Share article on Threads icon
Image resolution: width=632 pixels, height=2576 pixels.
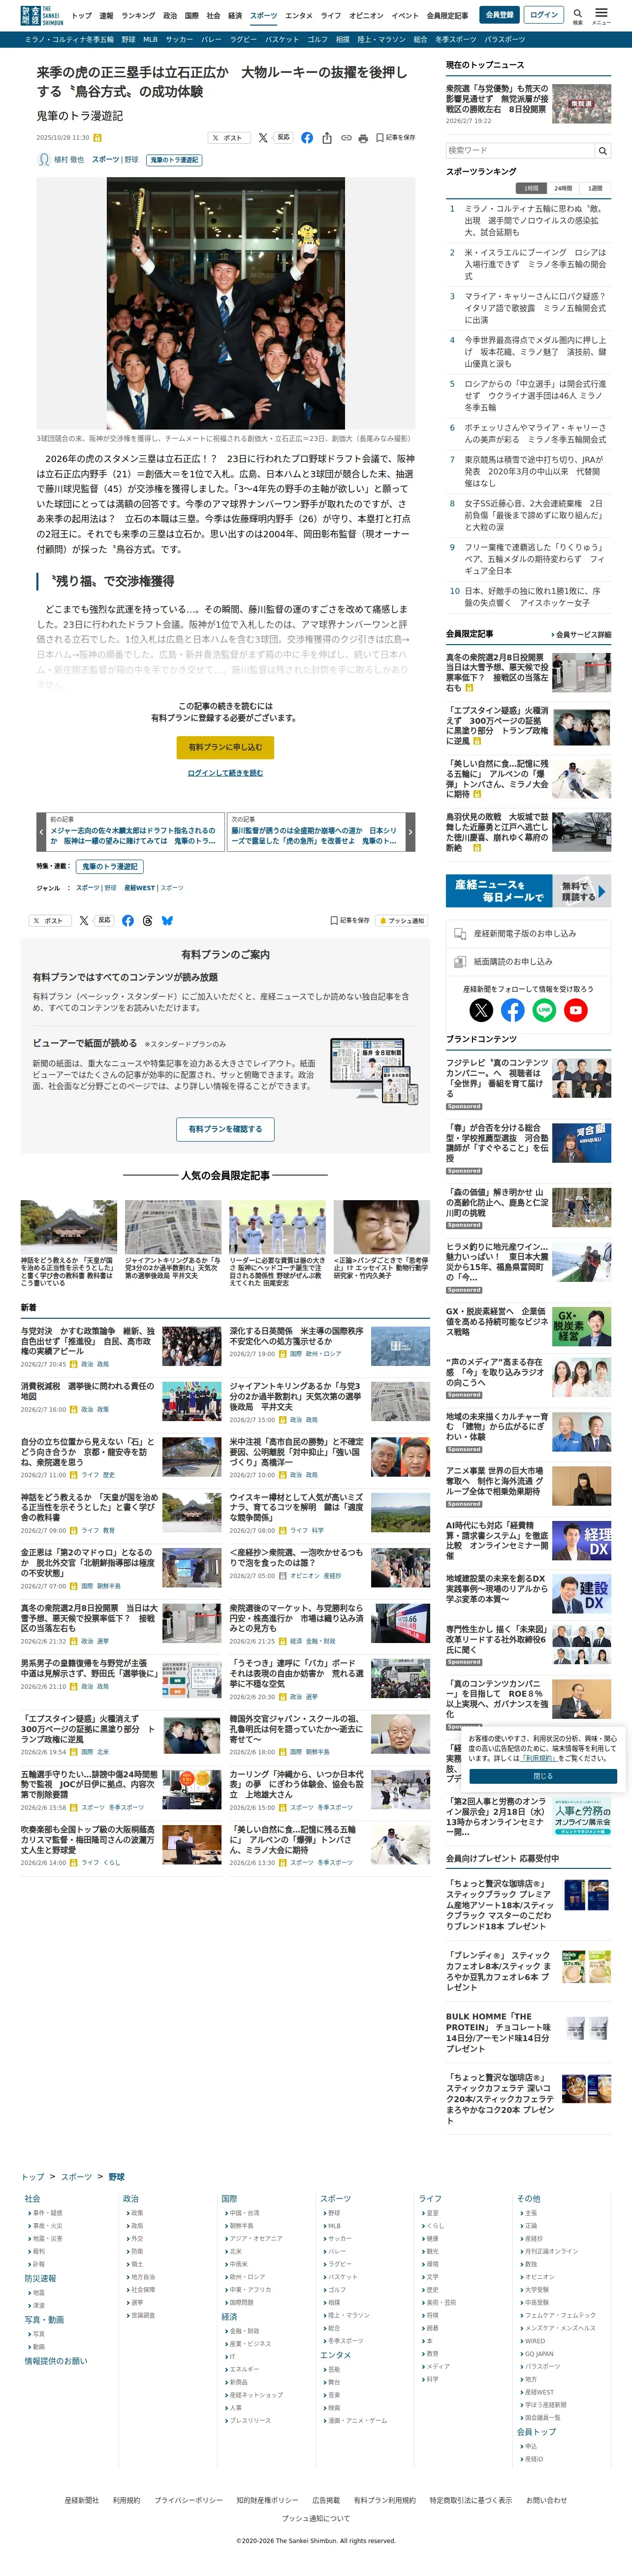148,921
